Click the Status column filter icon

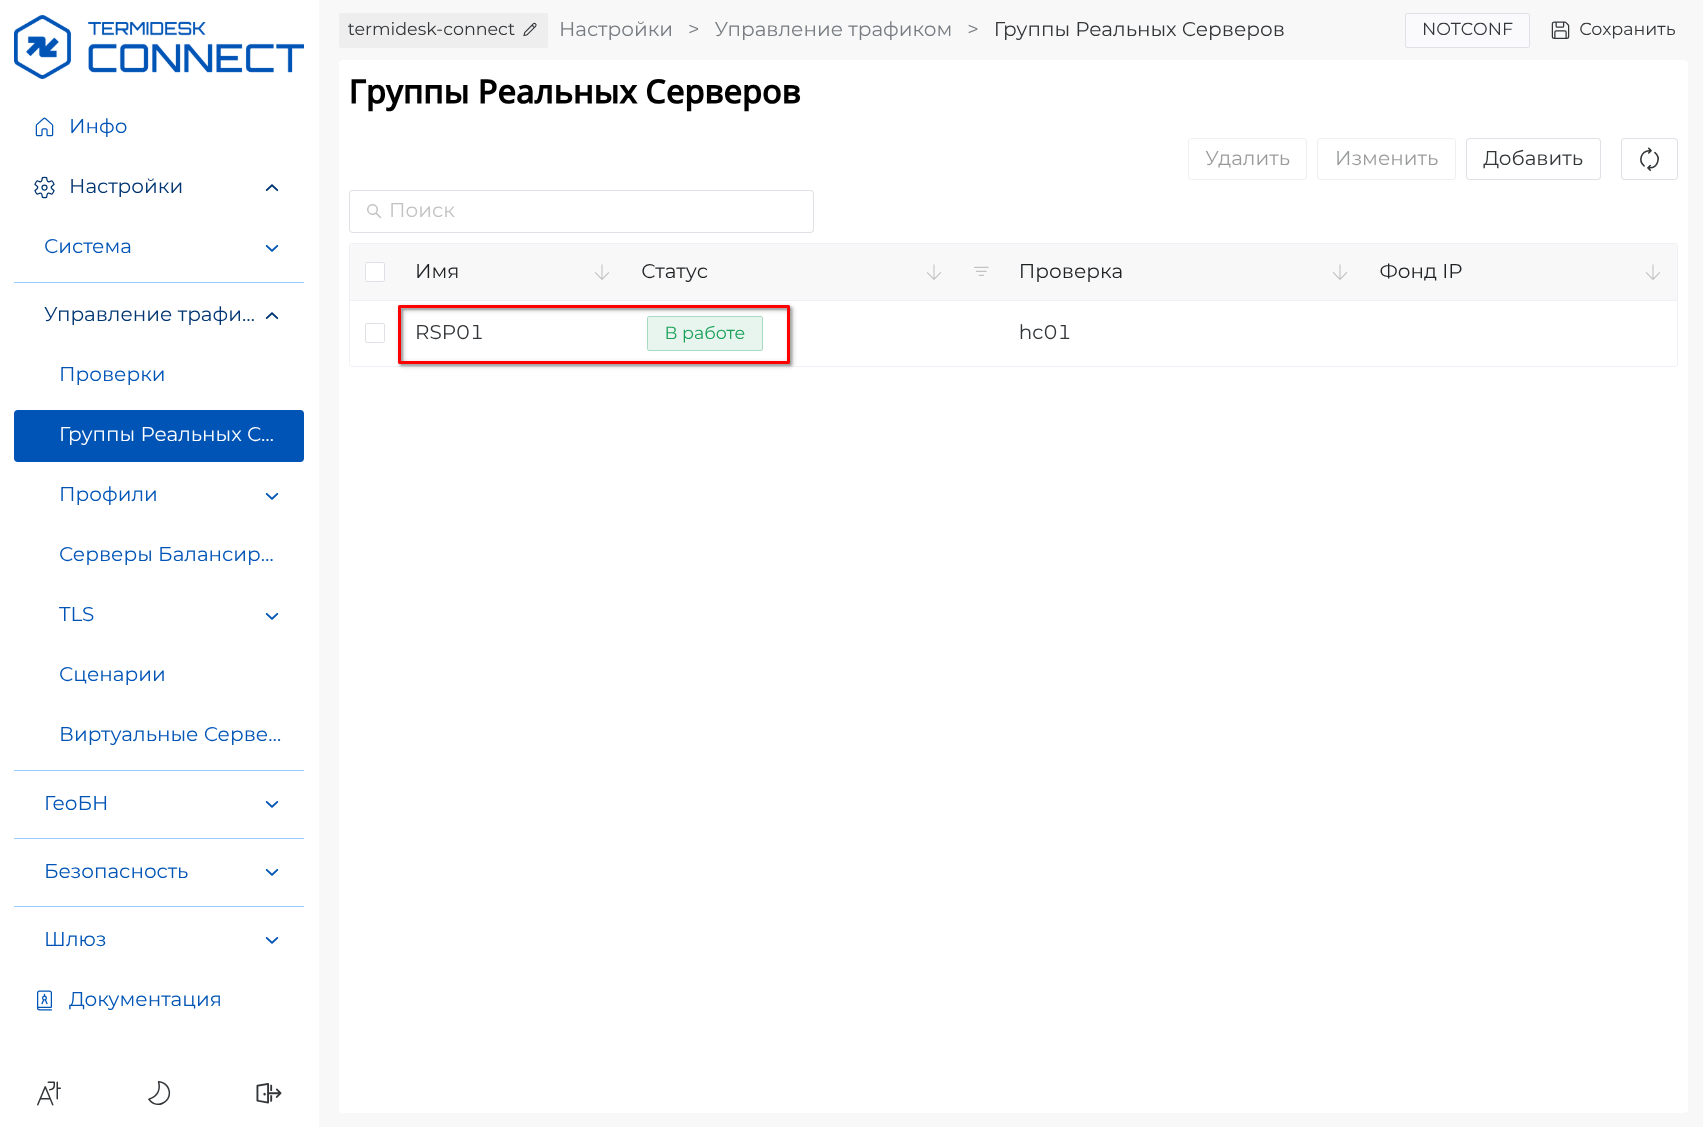(981, 272)
